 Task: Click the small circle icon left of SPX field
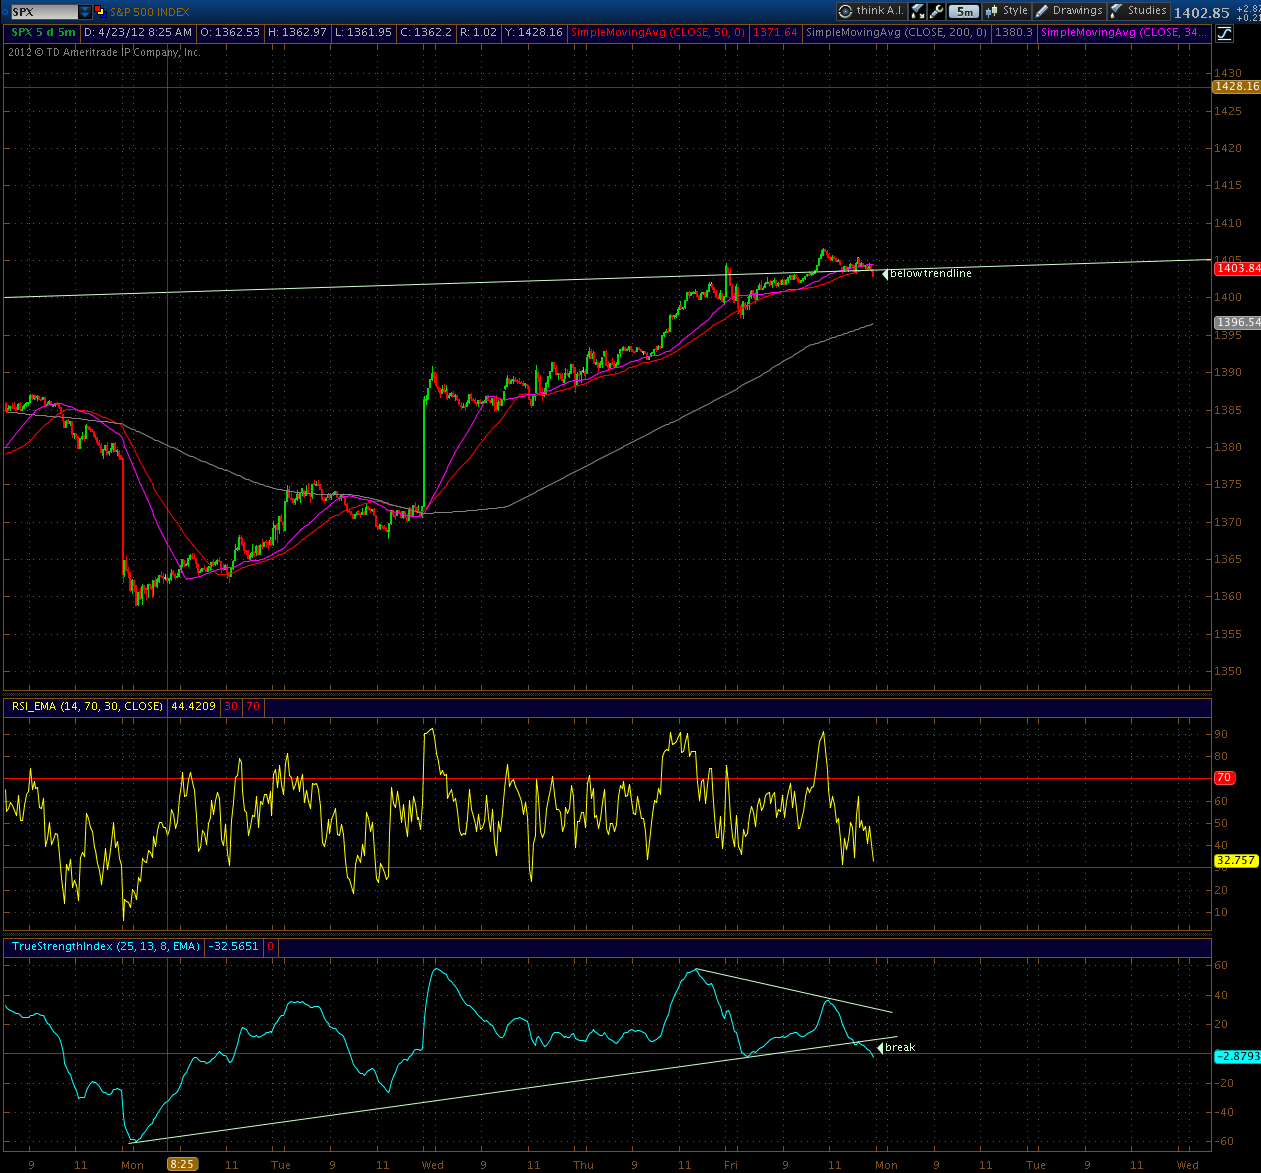tap(4, 12)
